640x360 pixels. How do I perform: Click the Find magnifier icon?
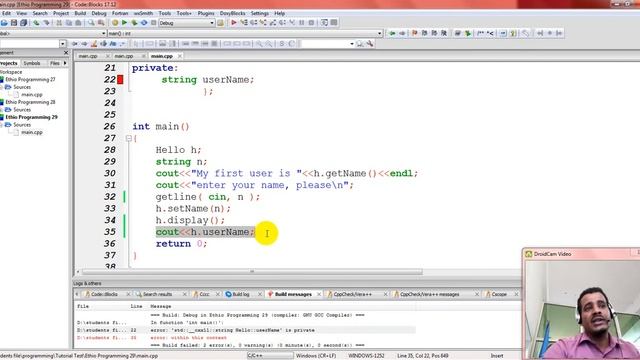[x=91, y=23]
